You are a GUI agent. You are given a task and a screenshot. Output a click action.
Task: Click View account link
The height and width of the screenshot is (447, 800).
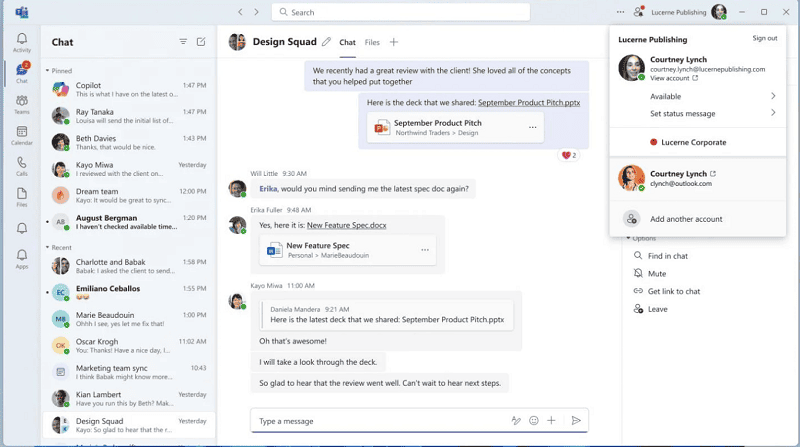click(x=674, y=78)
